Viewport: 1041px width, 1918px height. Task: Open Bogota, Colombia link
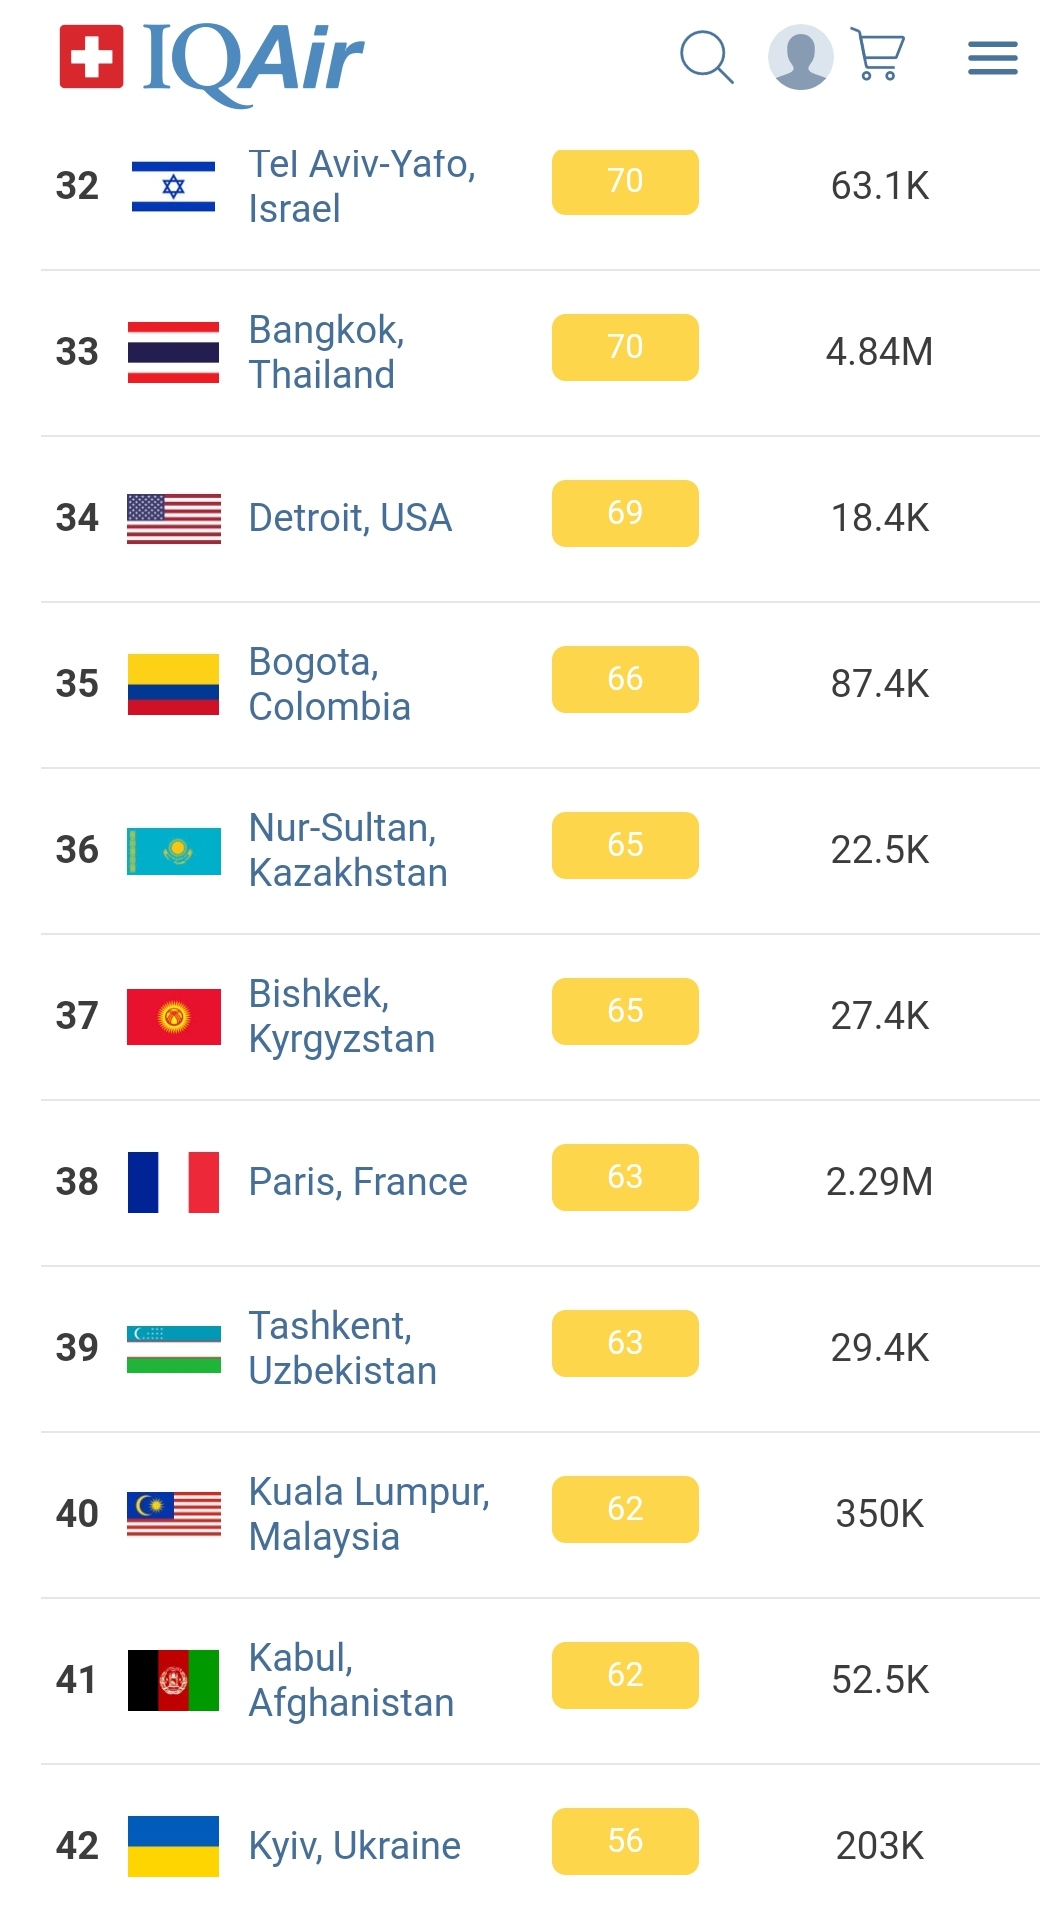(x=329, y=684)
